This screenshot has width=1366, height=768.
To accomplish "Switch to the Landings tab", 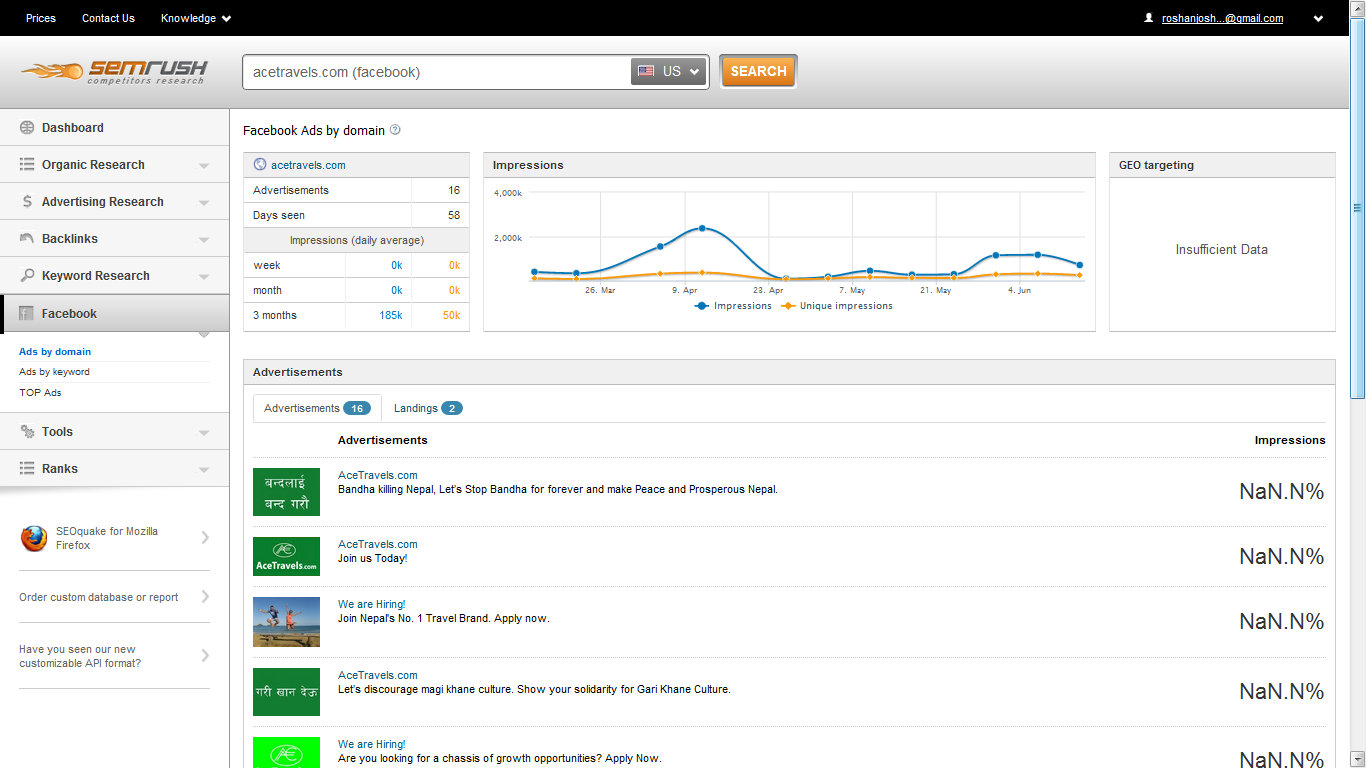I will click(x=428, y=408).
